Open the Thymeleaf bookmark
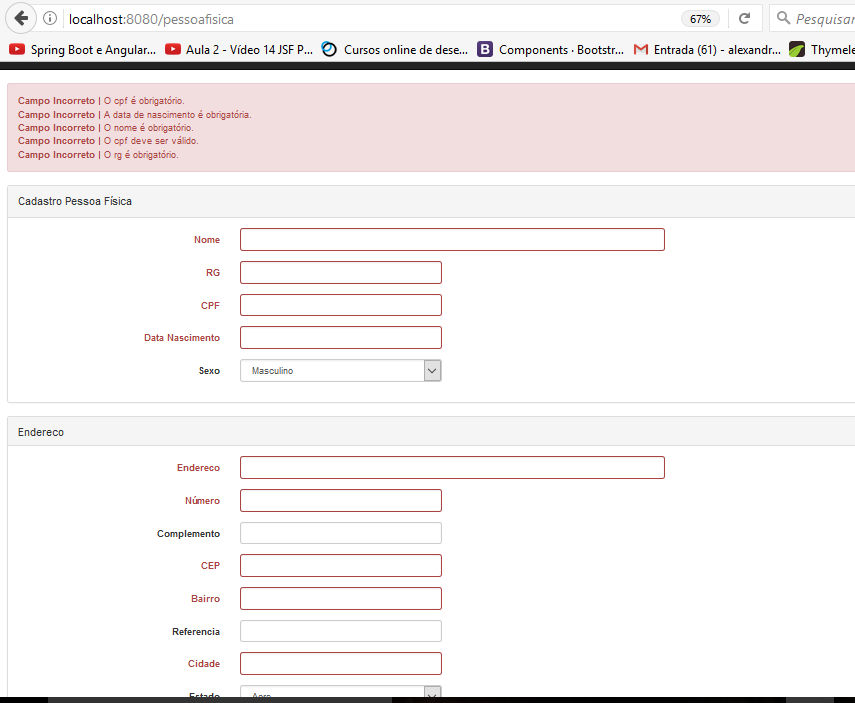 click(x=822, y=50)
